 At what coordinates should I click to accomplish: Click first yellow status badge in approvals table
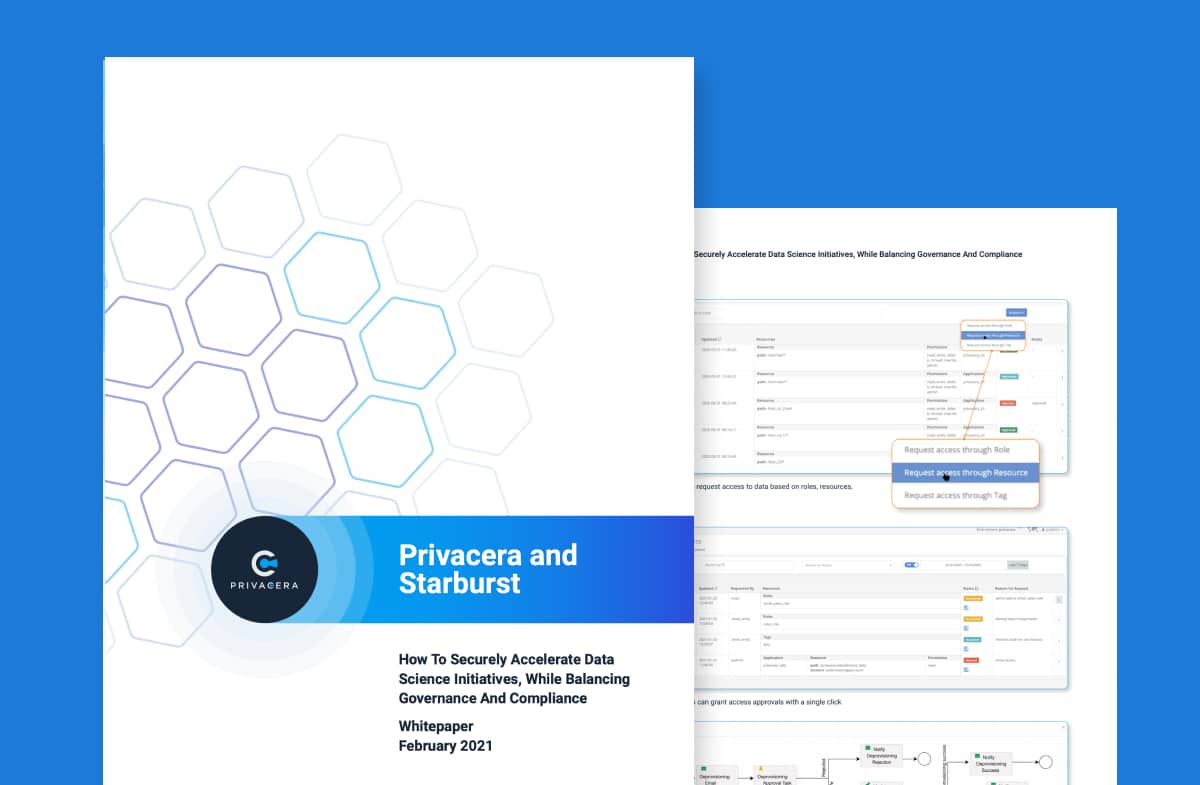973,598
